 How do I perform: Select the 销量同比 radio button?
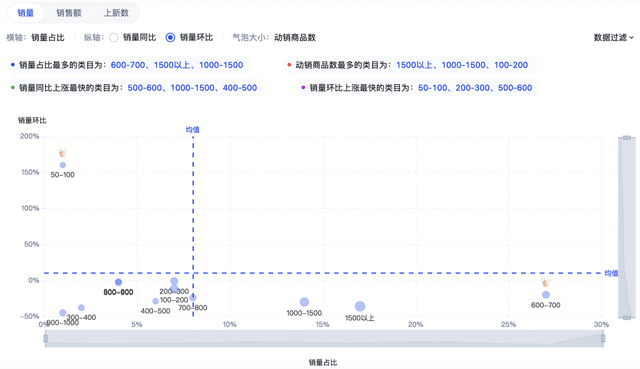pyautogui.click(x=114, y=38)
